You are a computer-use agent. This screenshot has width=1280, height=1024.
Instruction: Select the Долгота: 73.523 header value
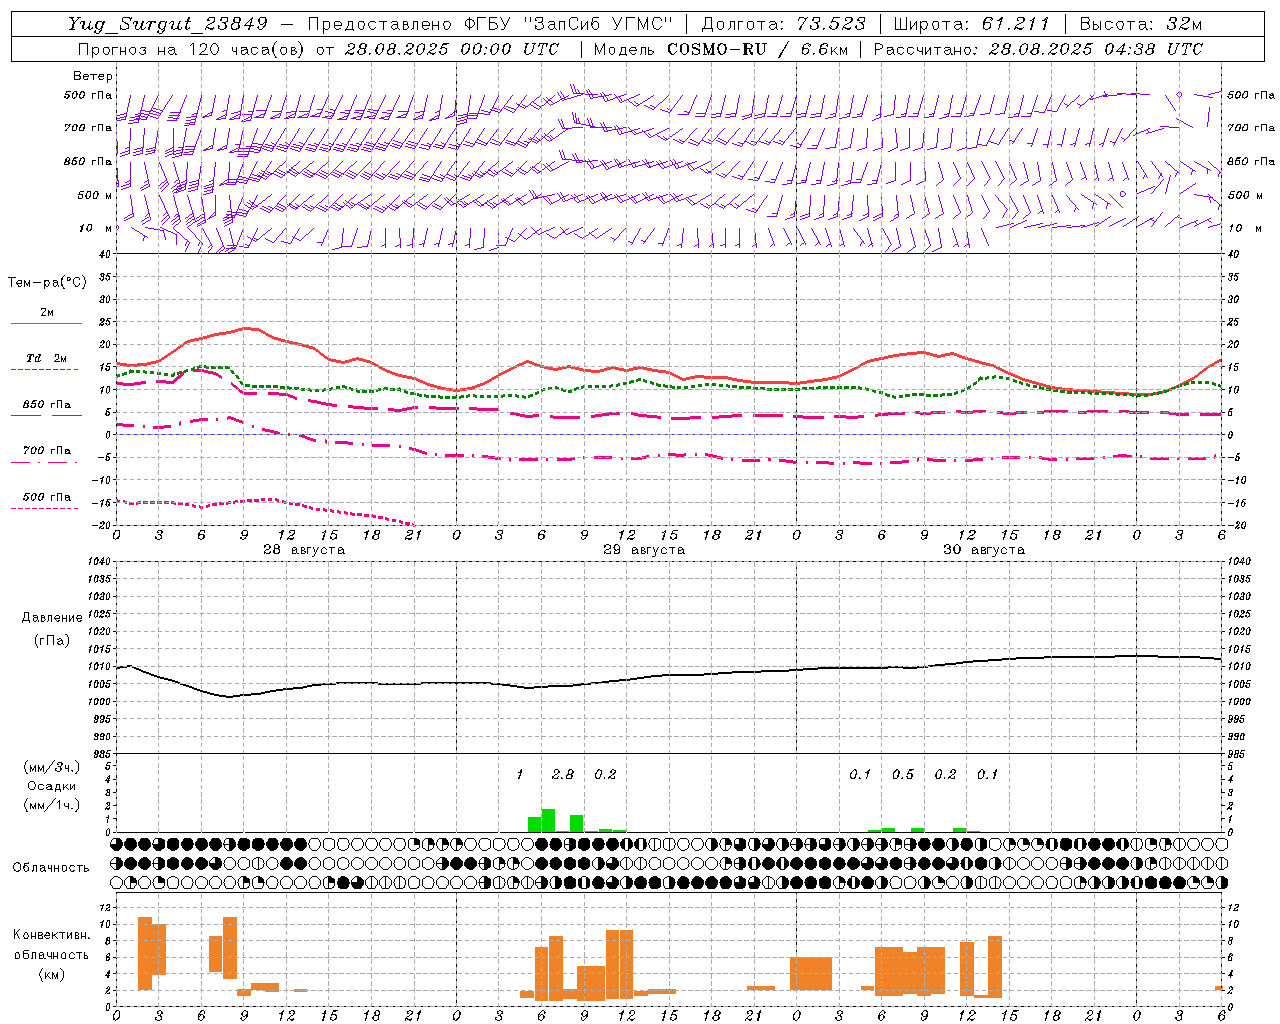(785, 24)
